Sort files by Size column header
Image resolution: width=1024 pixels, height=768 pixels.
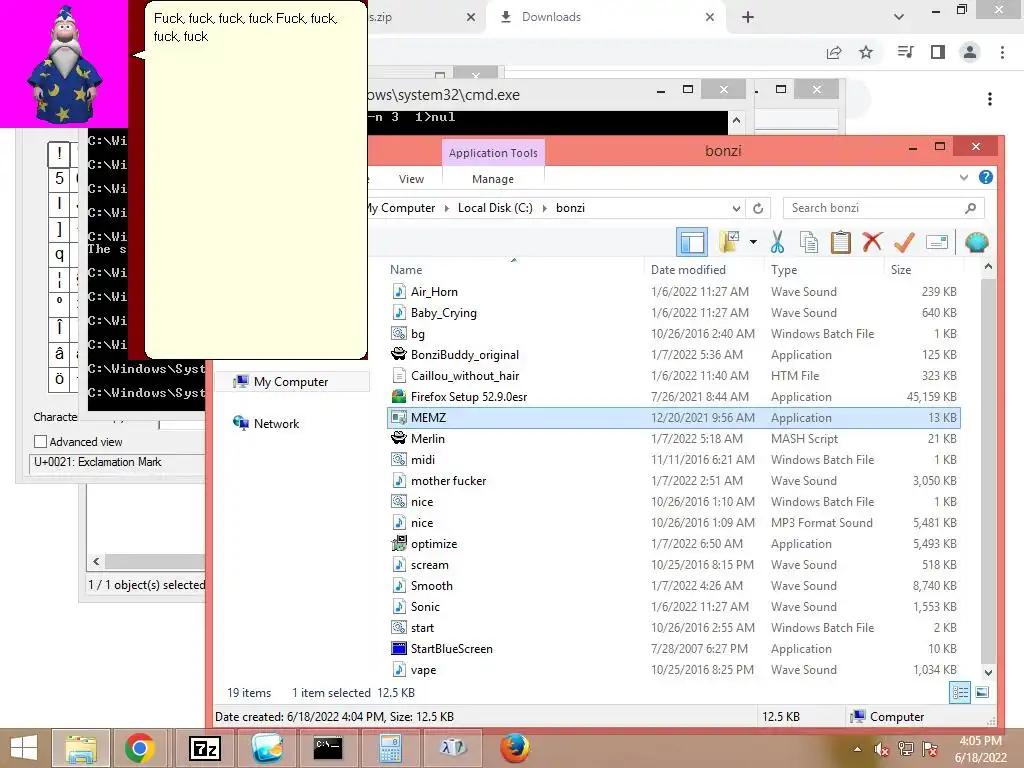[901, 270]
